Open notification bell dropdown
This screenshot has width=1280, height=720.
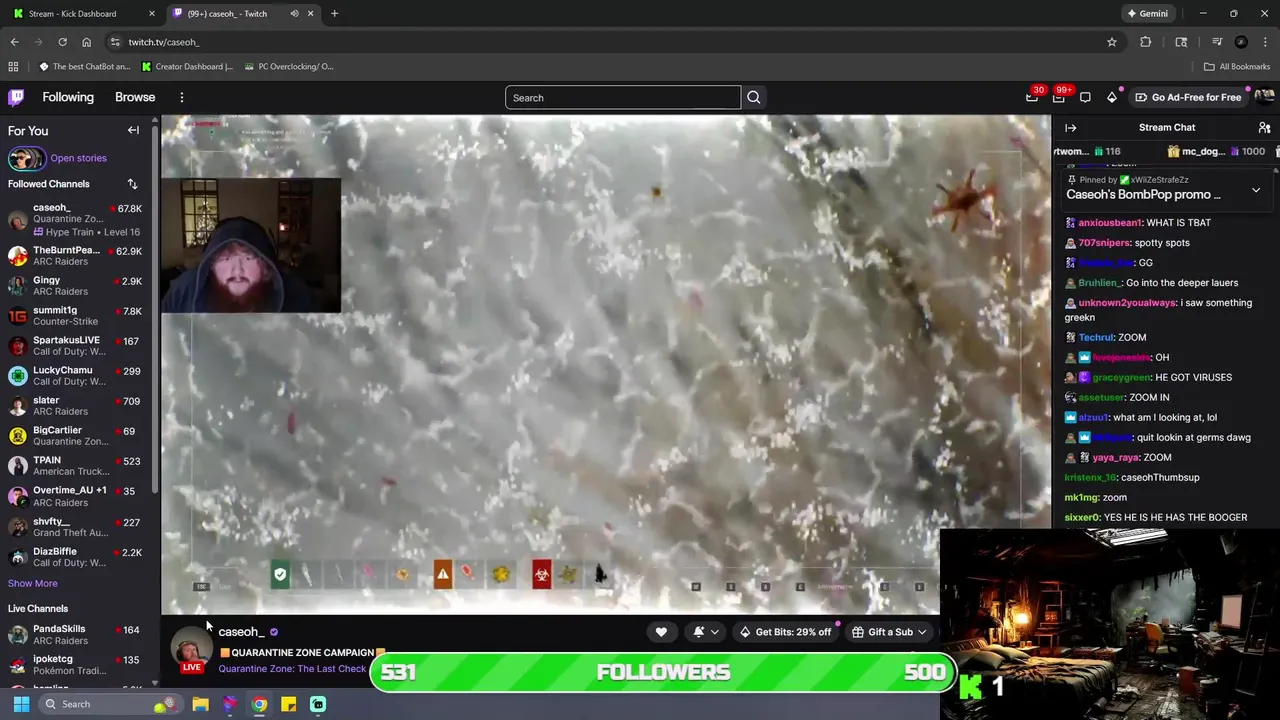705,632
